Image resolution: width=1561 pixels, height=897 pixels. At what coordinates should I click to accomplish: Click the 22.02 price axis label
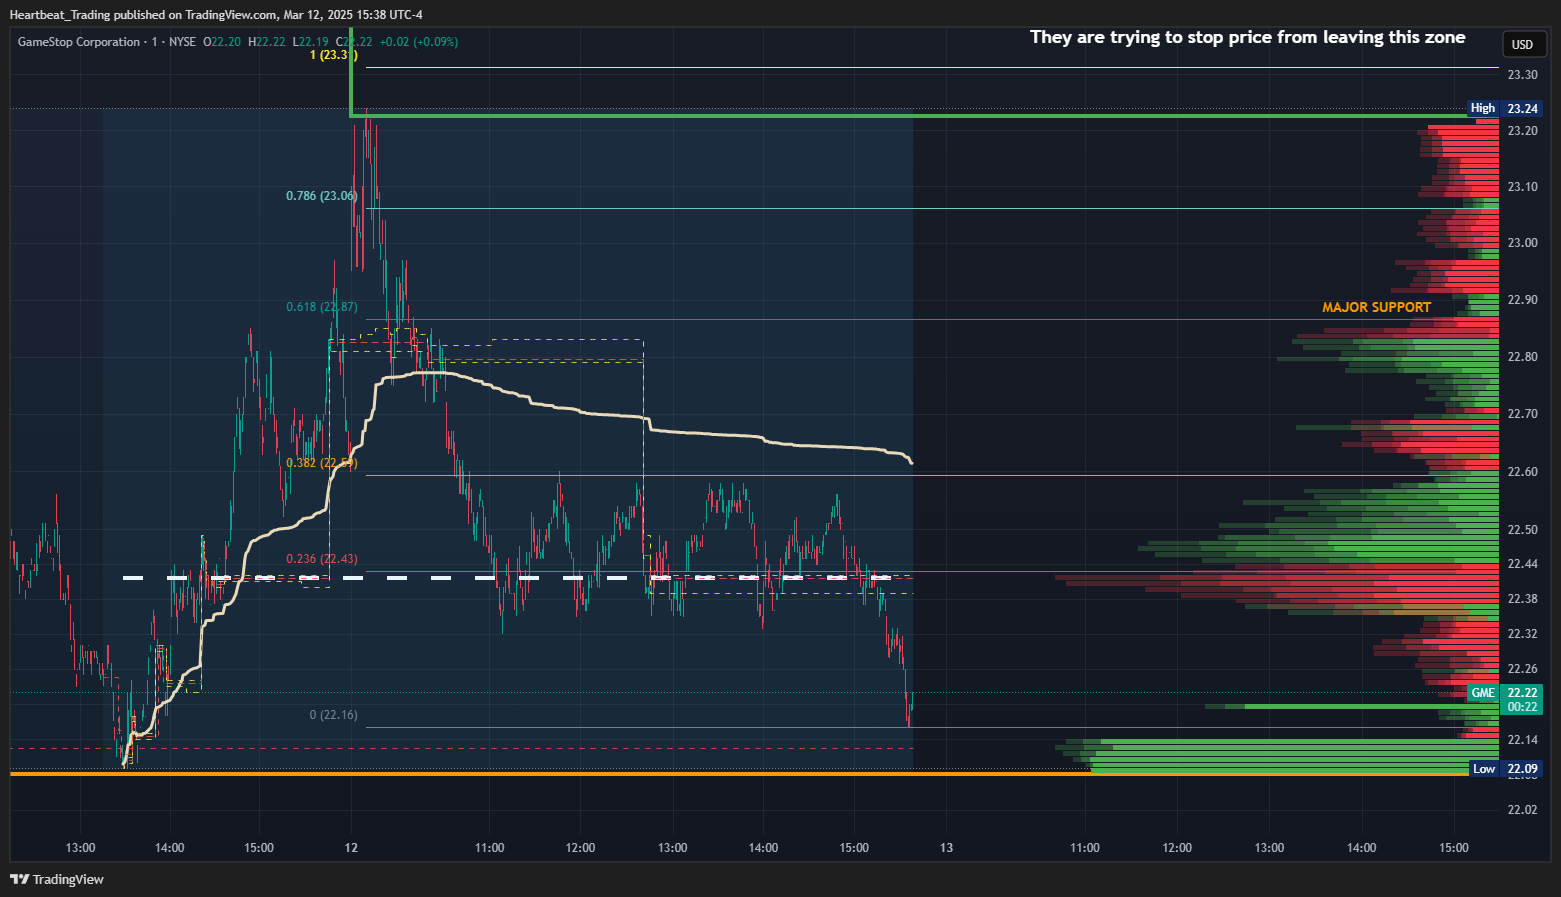[x=1522, y=810]
